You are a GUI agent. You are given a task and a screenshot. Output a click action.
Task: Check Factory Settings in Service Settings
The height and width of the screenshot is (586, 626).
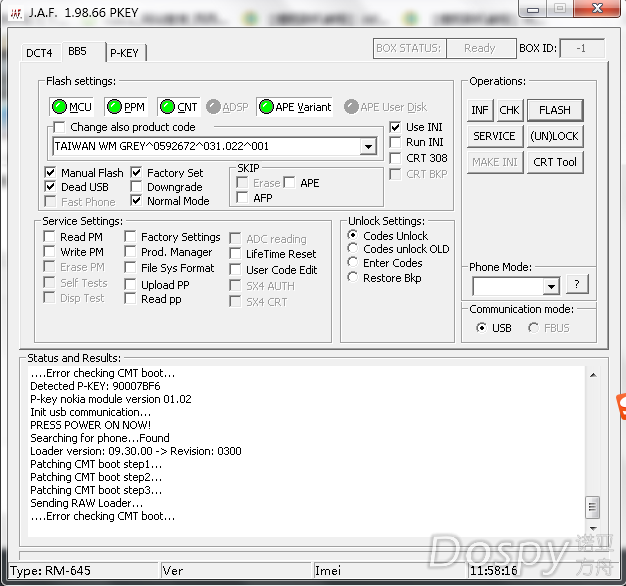(x=130, y=236)
